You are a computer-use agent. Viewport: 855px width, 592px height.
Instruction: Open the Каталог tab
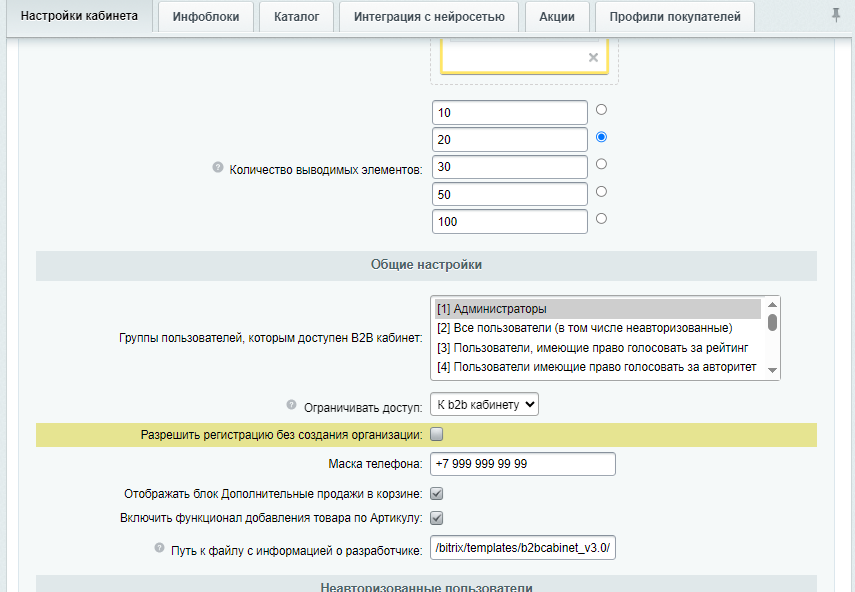tap(297, 17)
